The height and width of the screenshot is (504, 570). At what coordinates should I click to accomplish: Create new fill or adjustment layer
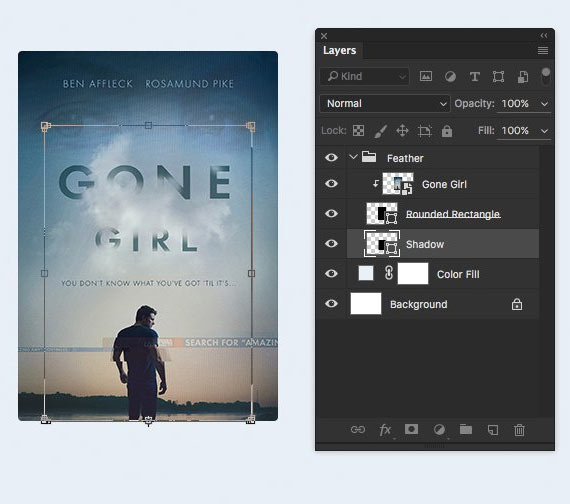coord(439,430)
